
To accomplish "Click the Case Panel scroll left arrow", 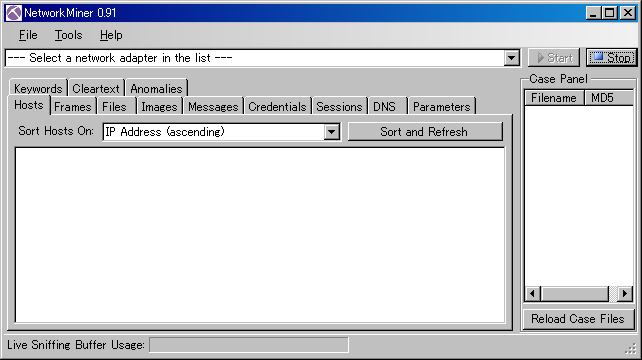I will point(532,293).
